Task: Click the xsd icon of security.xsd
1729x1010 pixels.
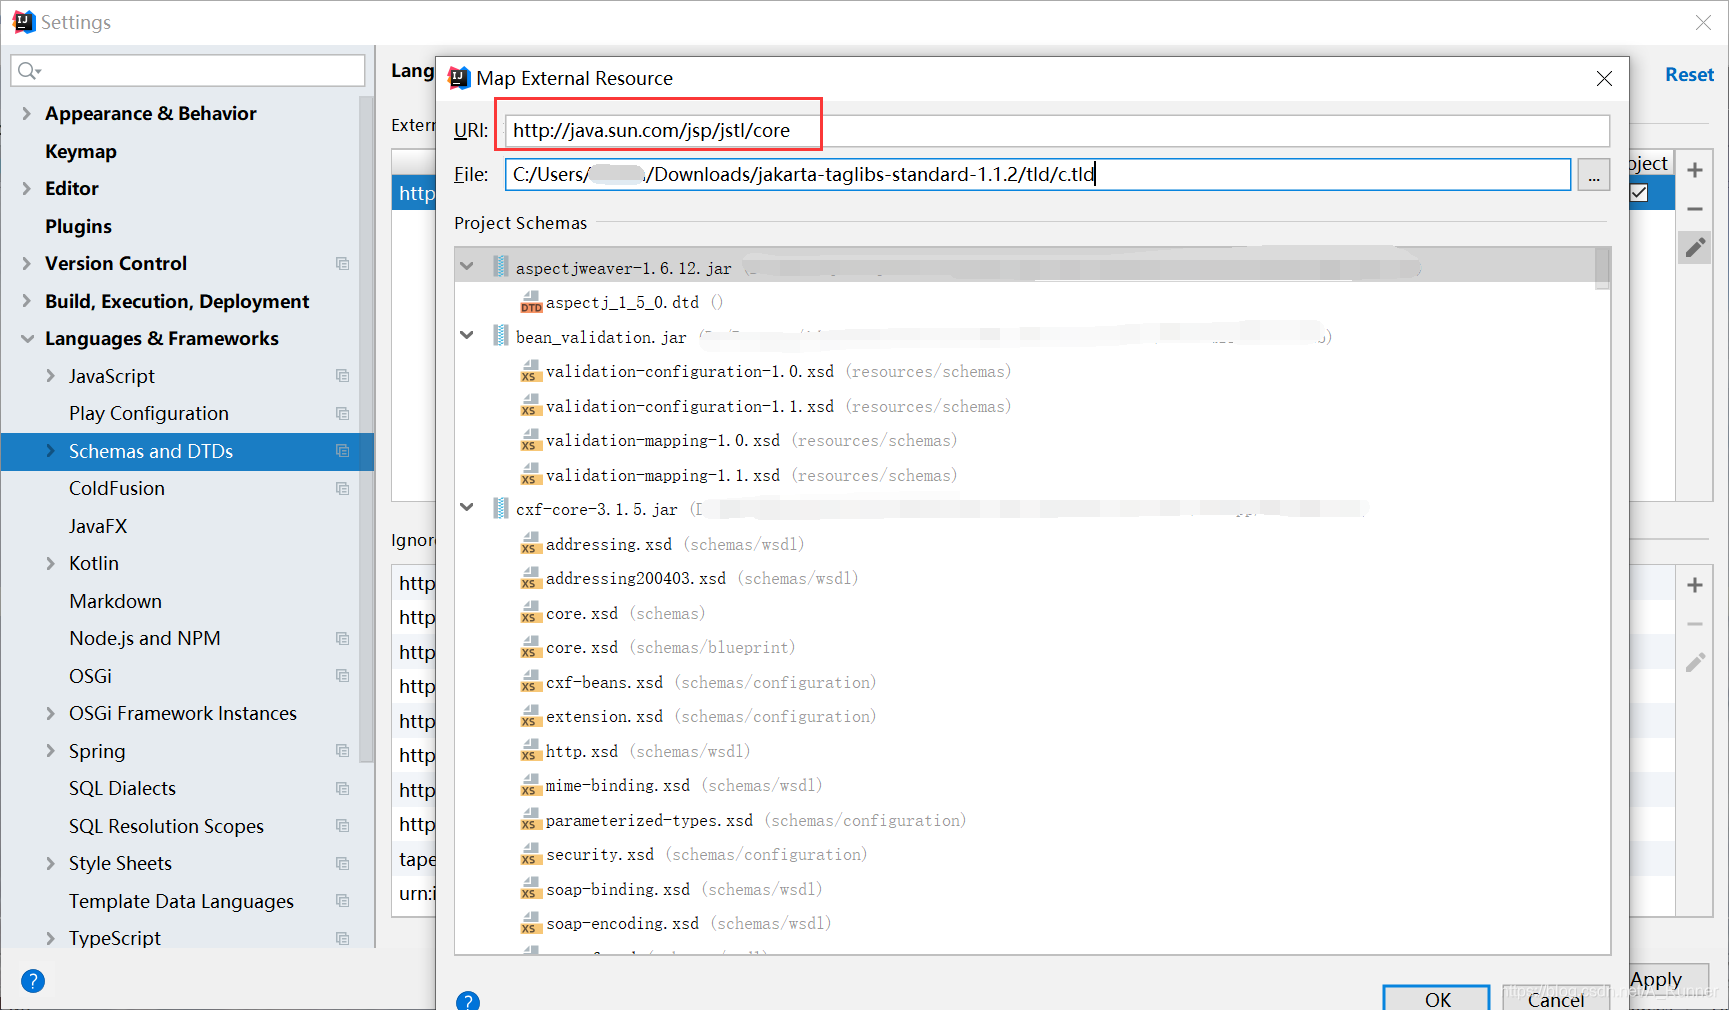Action: (530, 855)
